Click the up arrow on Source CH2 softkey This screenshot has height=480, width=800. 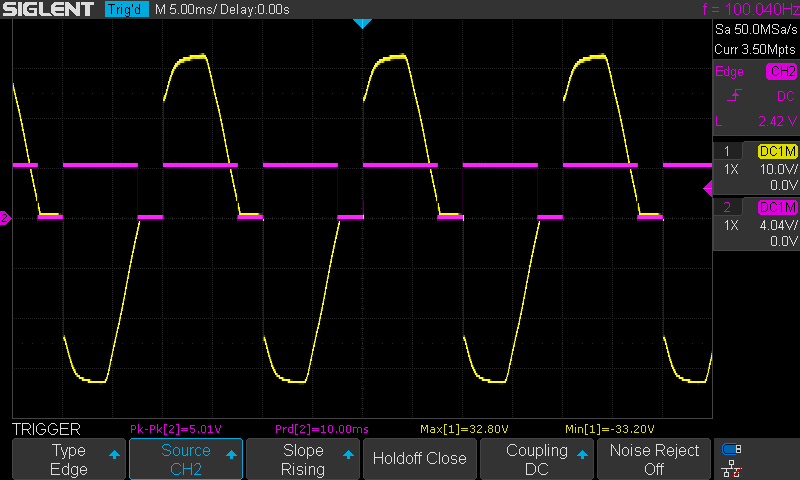[231, 454]
